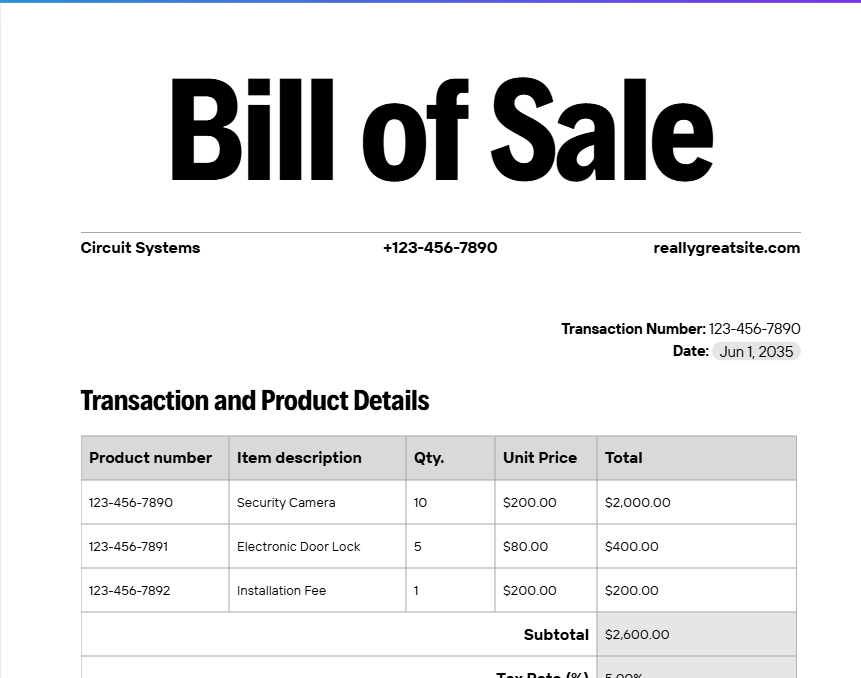This screenshot has width=861, height=678.
Task: Select the Qty. column header cell
Action: point(450,458)
